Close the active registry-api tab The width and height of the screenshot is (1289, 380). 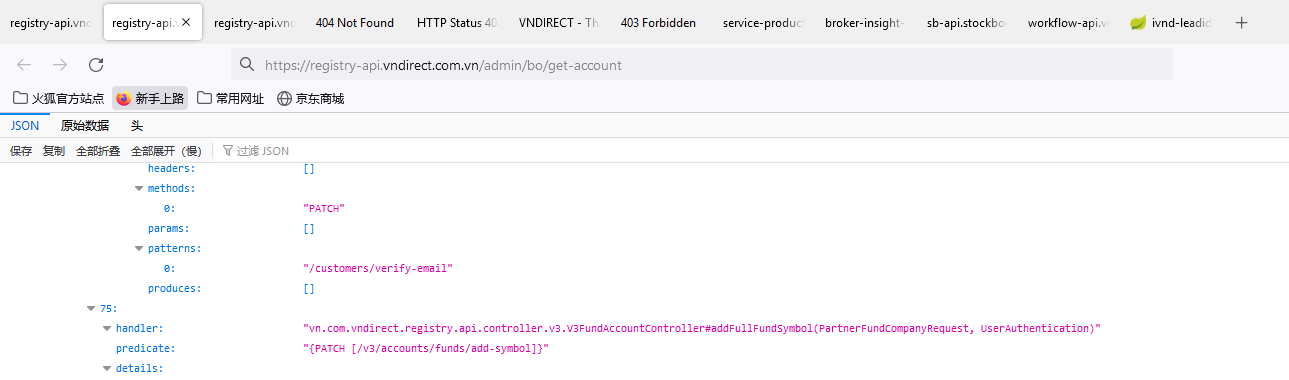pos(186,22)
